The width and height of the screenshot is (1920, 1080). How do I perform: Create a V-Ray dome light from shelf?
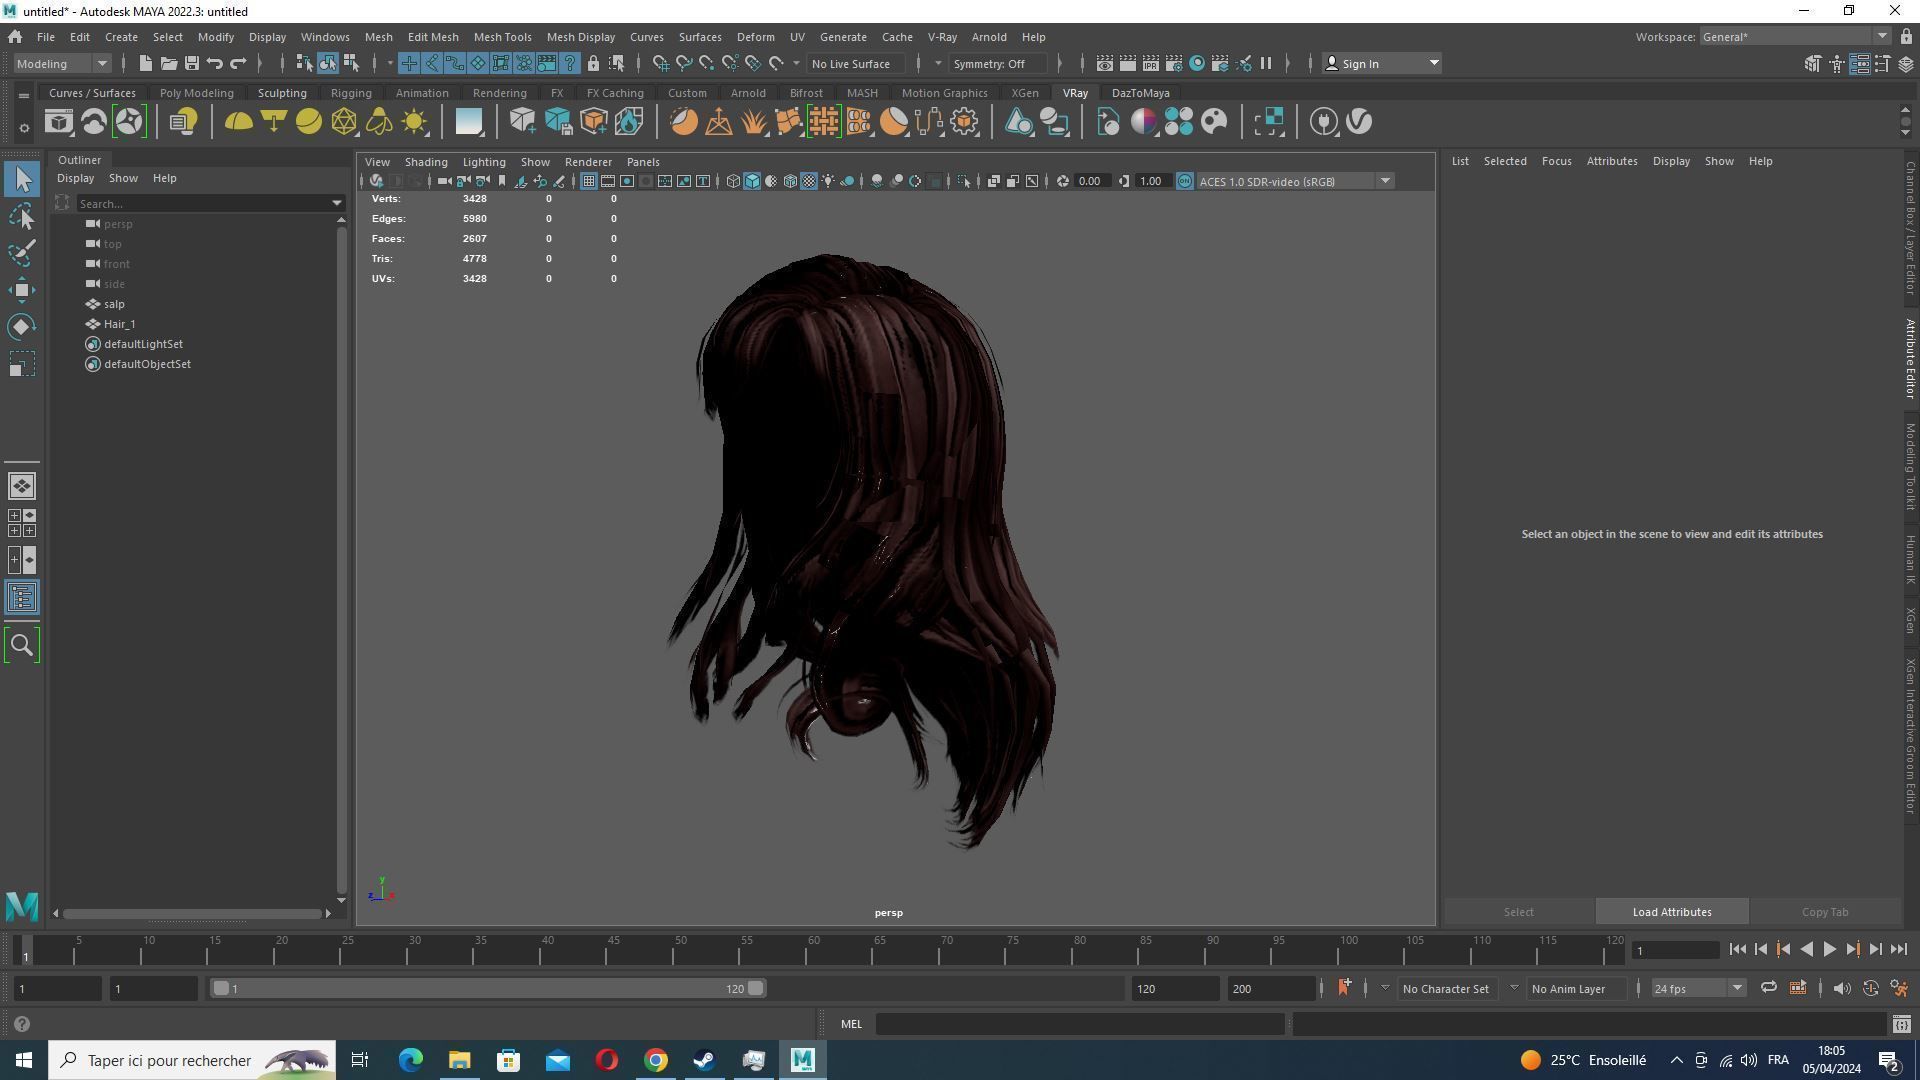point(238,122)
